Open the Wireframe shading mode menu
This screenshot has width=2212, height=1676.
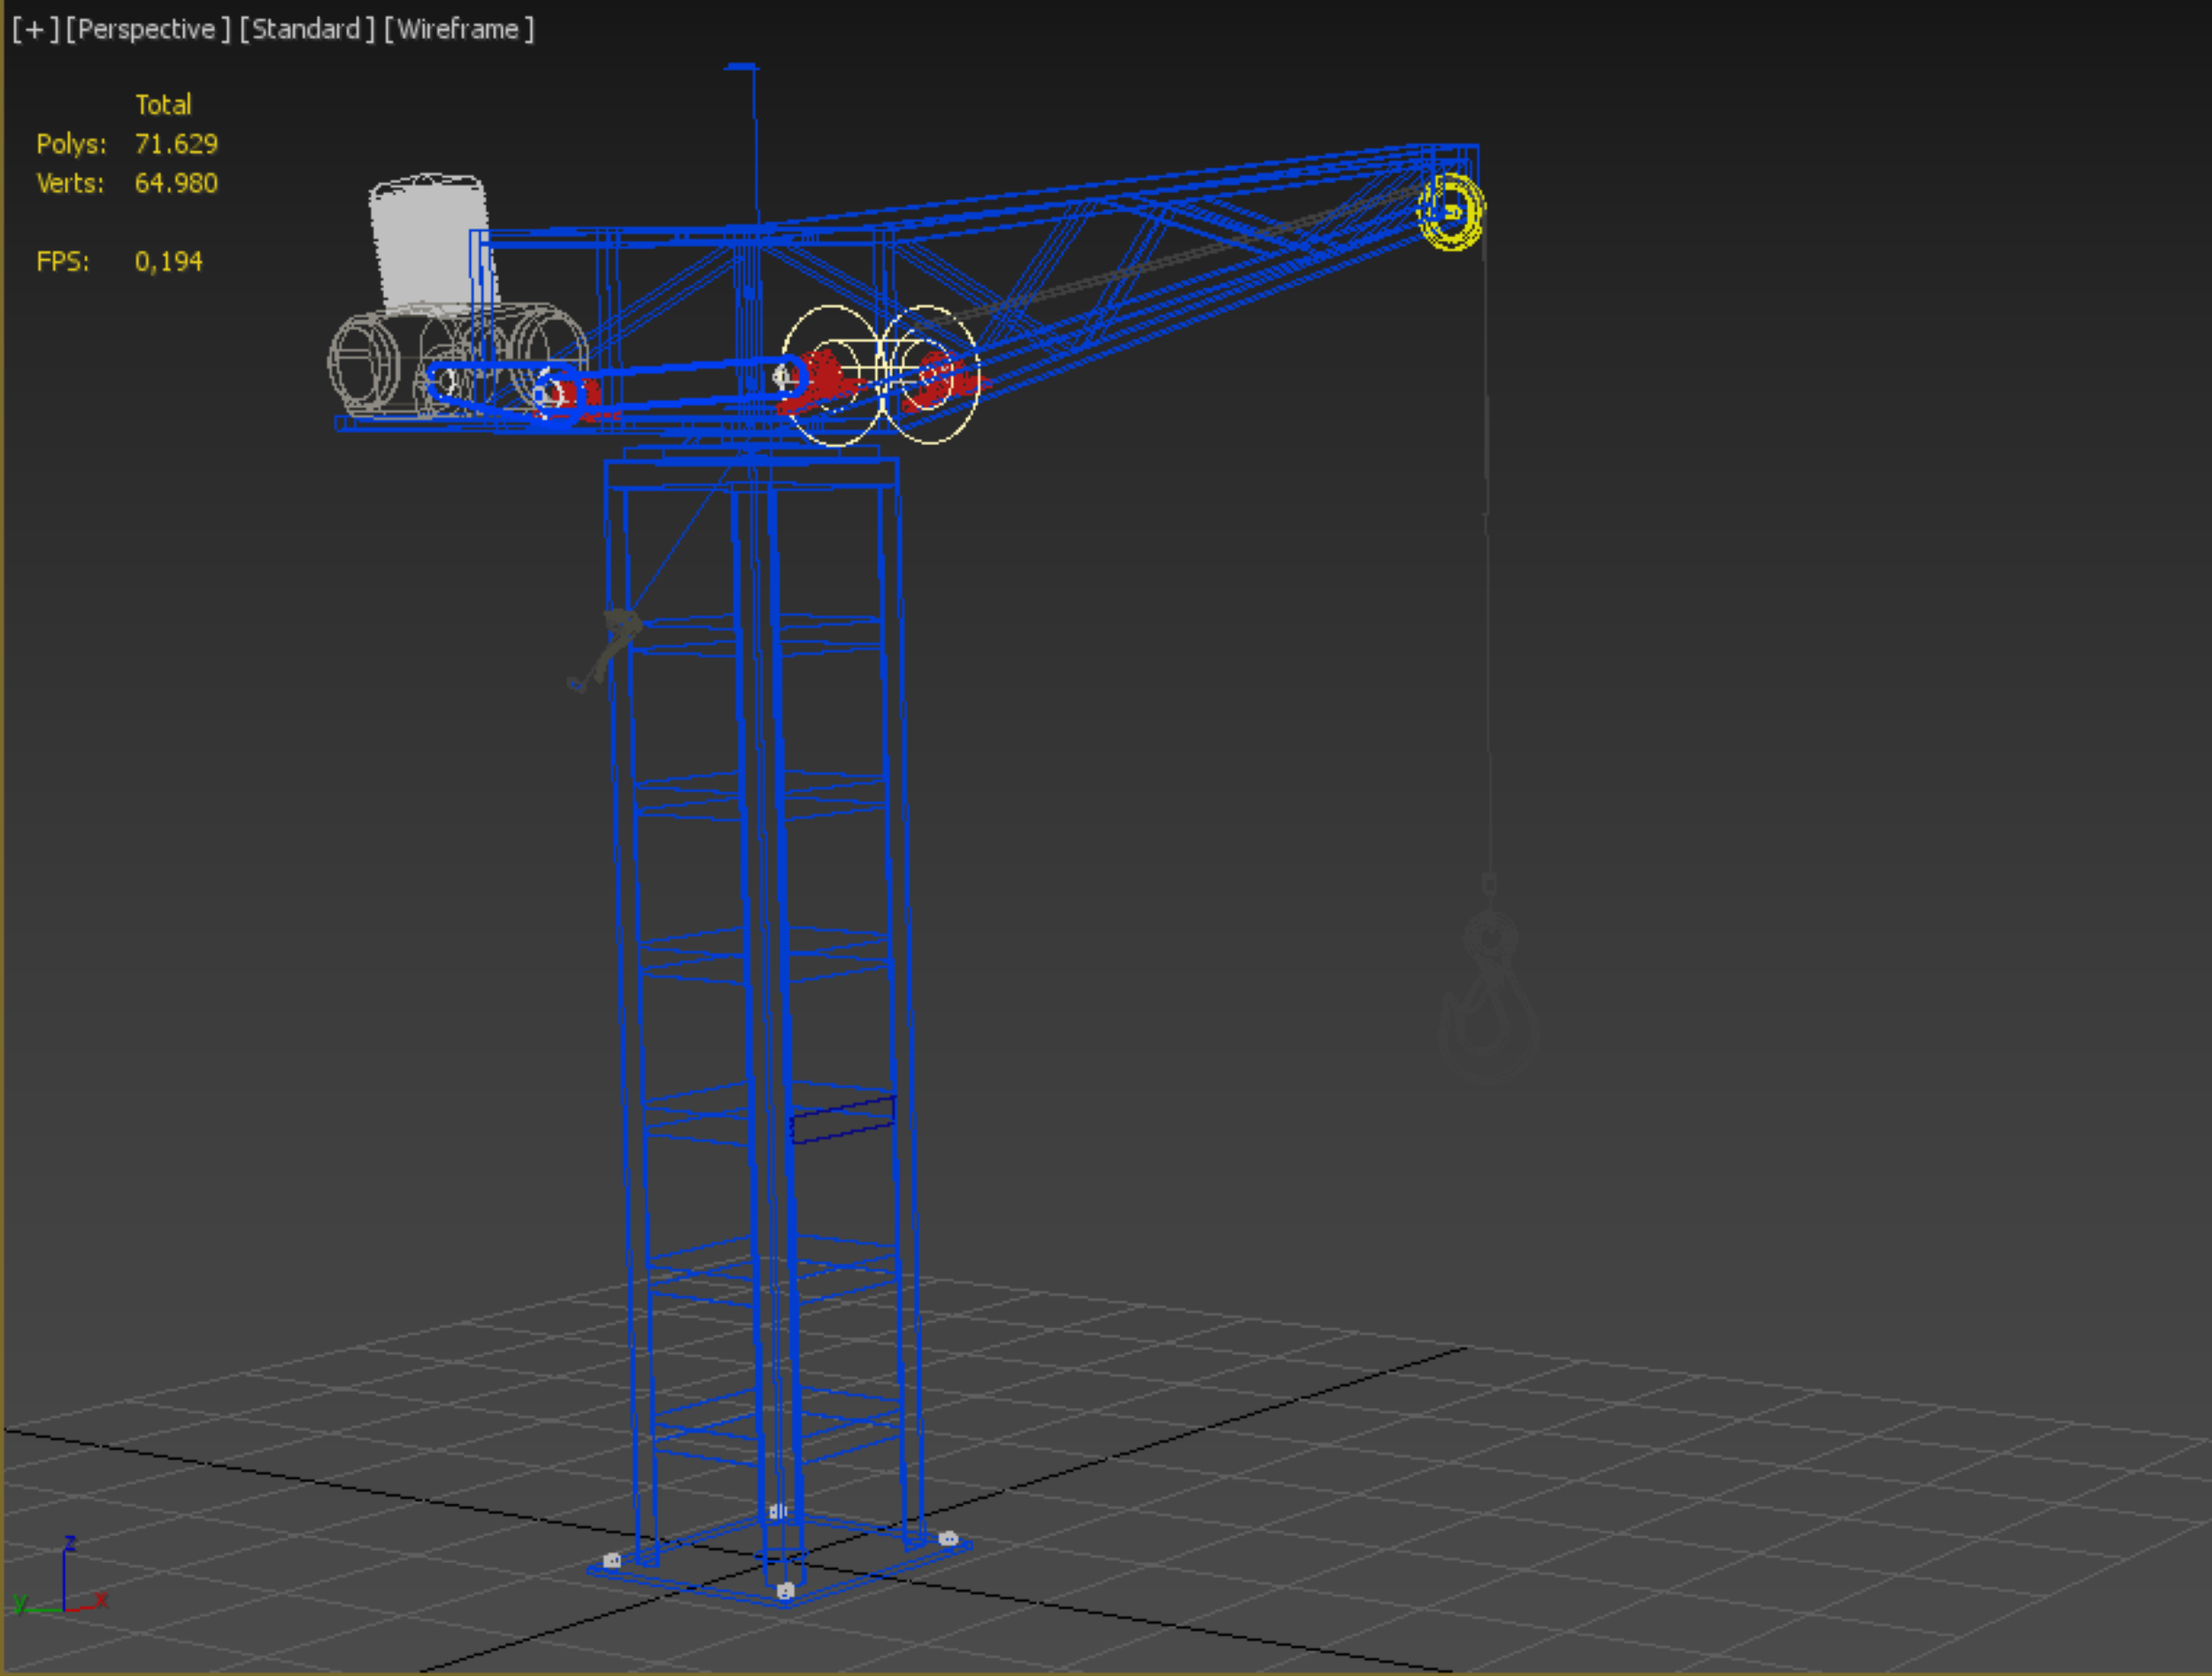(x=459, y=29)
